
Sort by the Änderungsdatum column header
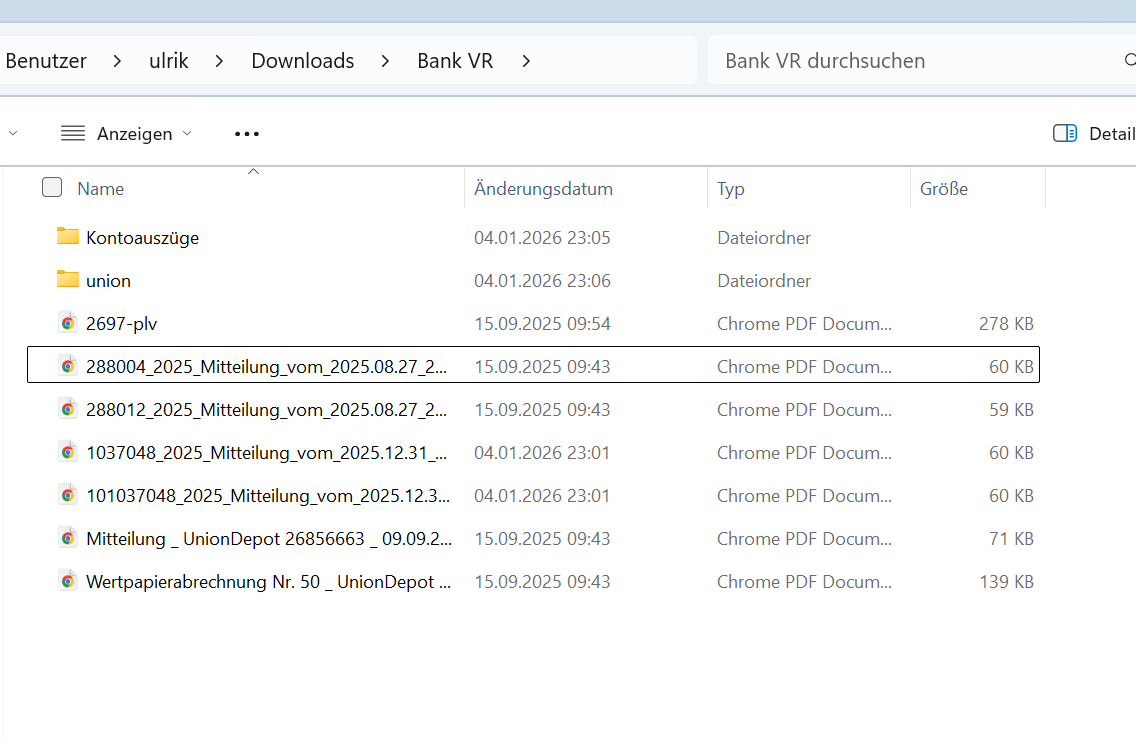click(543, 188)
